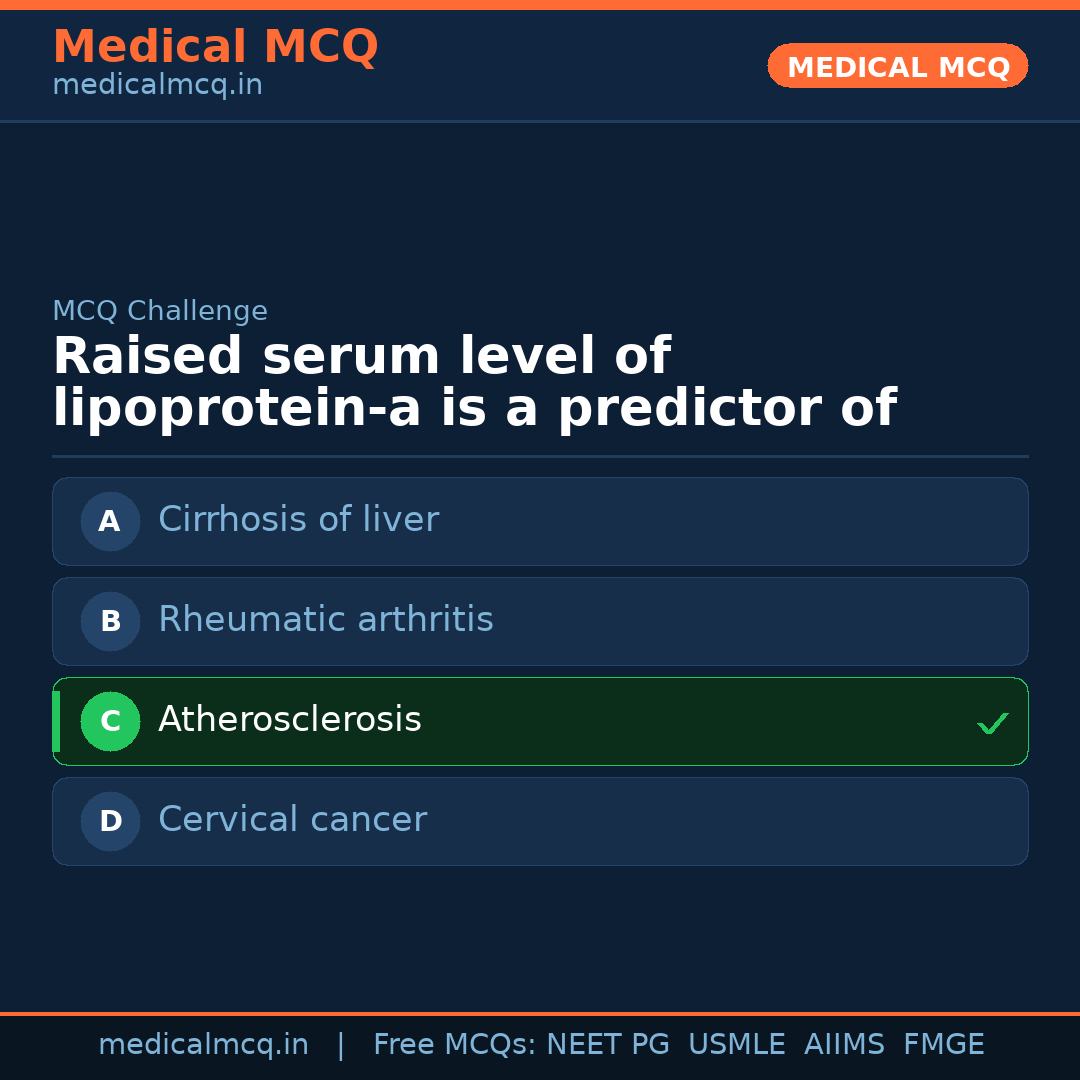The width and height of the screenshot is (1080, 1080).
Task: Select the Cervical cancer answer
Action: 292,820
